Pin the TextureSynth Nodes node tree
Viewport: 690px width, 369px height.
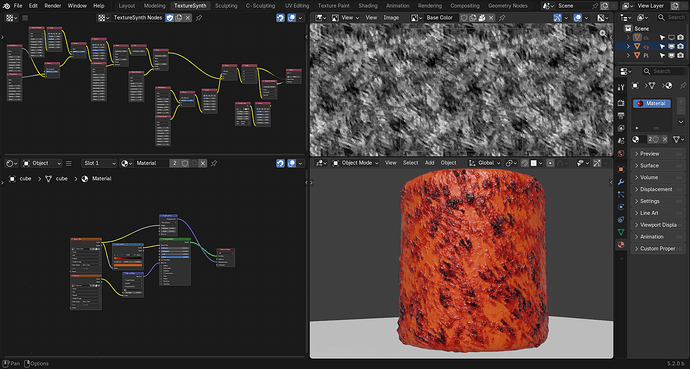pos(199,18)
